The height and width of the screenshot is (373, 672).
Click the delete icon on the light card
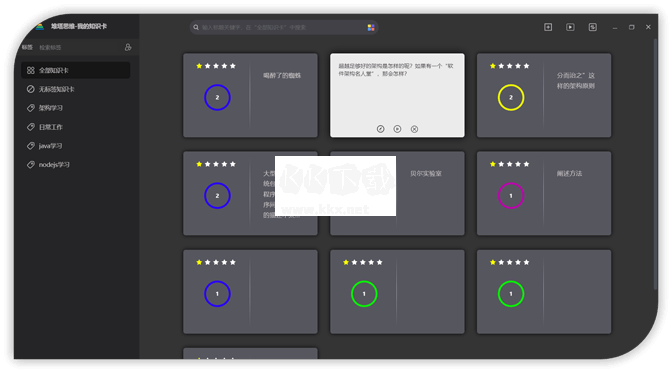coord(414,129)
